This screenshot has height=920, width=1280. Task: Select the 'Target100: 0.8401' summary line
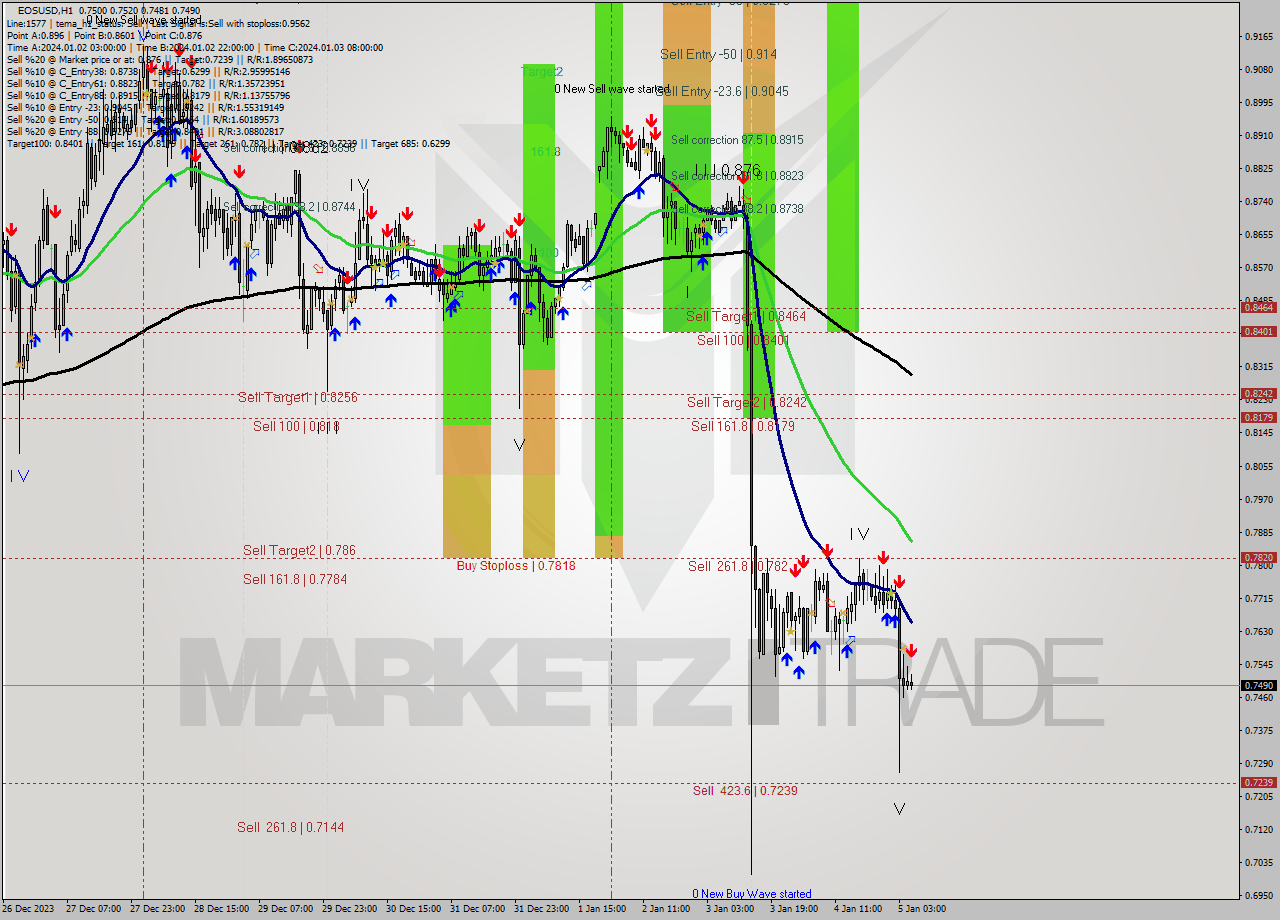[x=228, y=143]
